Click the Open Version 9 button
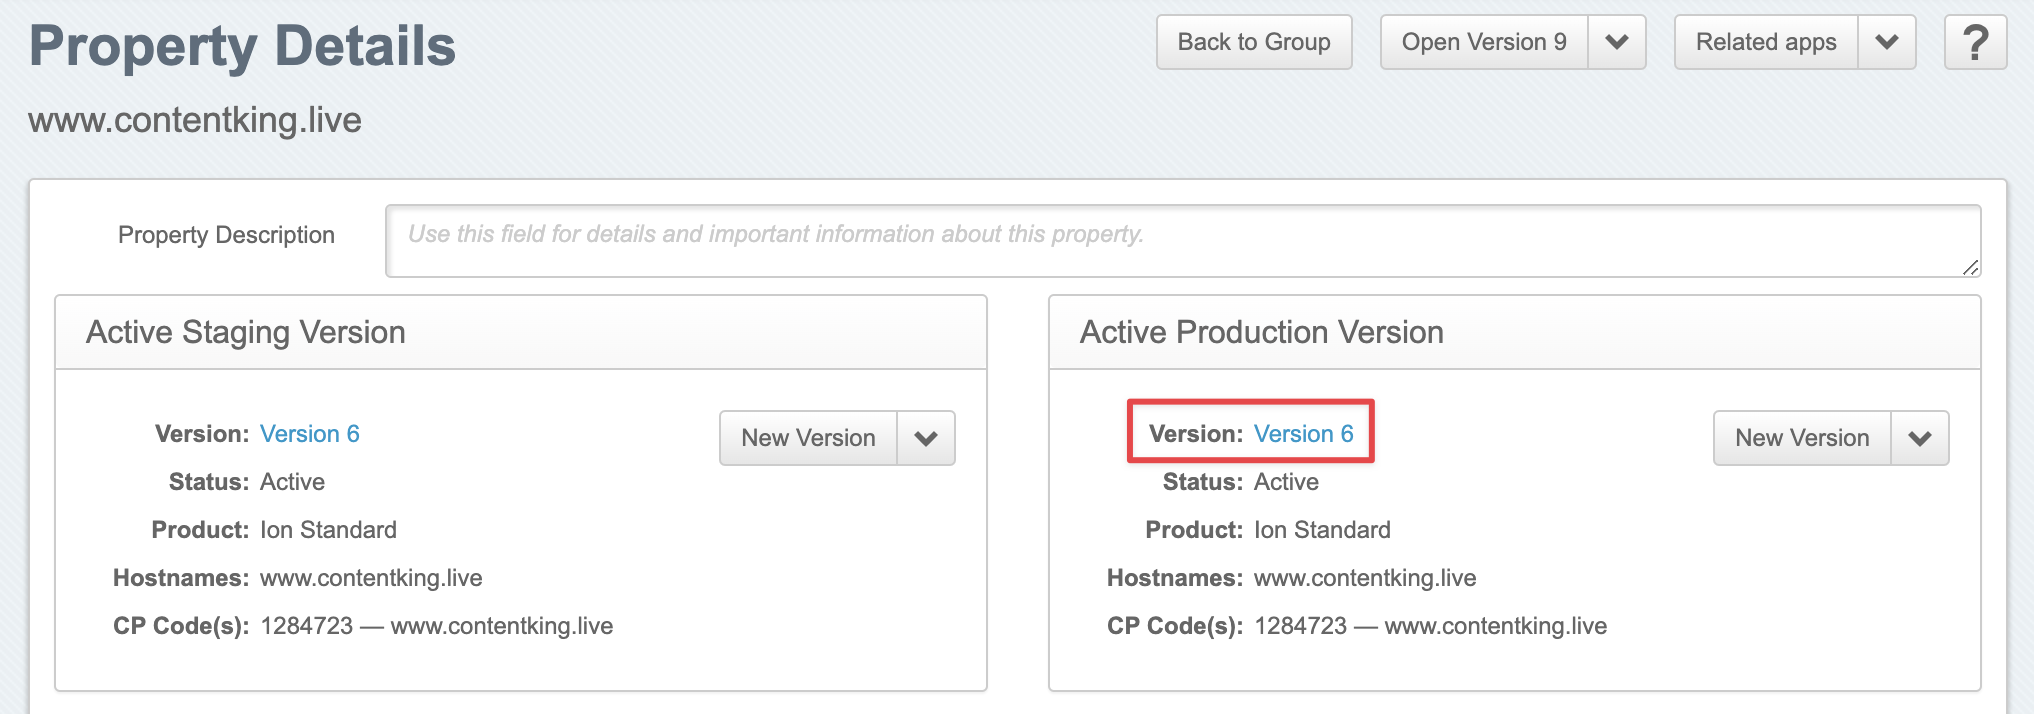Image resolution: width=2034 pixels, height=714 pixels. 1484,42
